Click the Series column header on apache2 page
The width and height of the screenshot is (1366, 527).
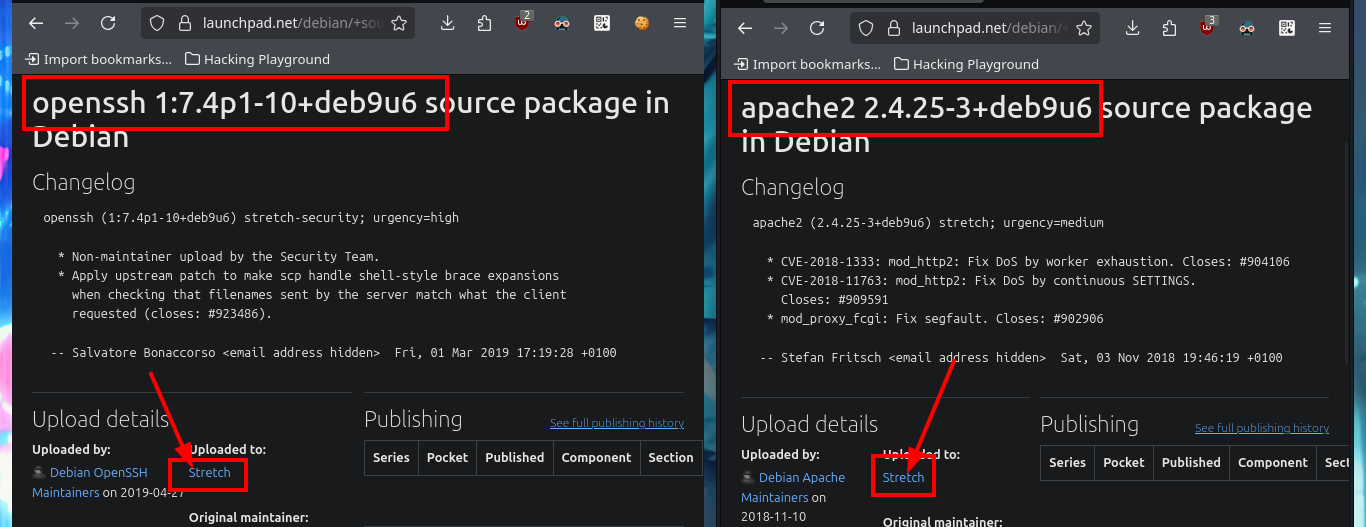pyautogui.click(x=1067, y=462)
